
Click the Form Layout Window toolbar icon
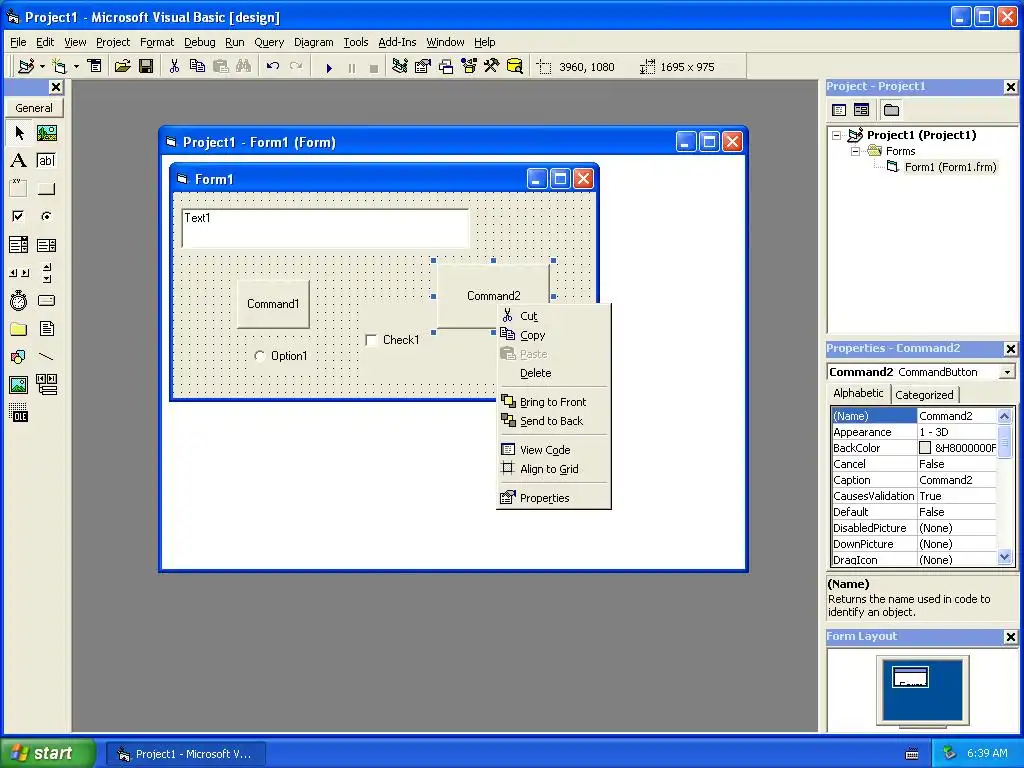pyautogui.click(x=446, y=66)
